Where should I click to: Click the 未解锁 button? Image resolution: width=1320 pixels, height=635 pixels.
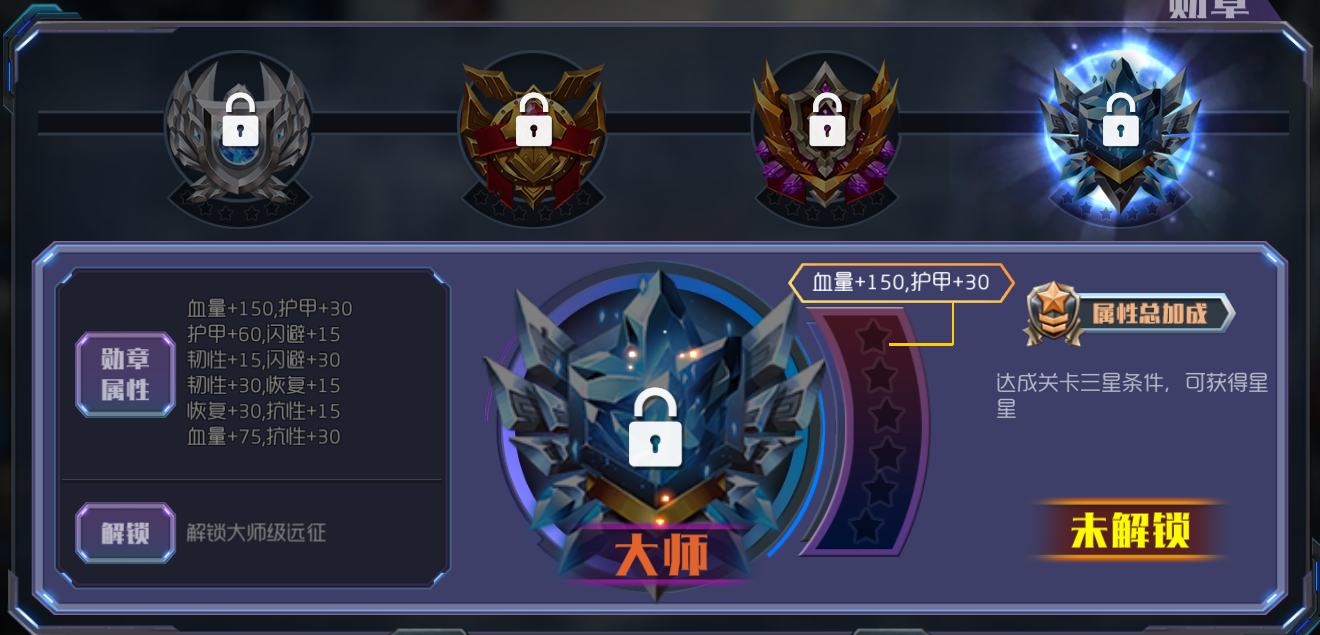point(1130,530)
